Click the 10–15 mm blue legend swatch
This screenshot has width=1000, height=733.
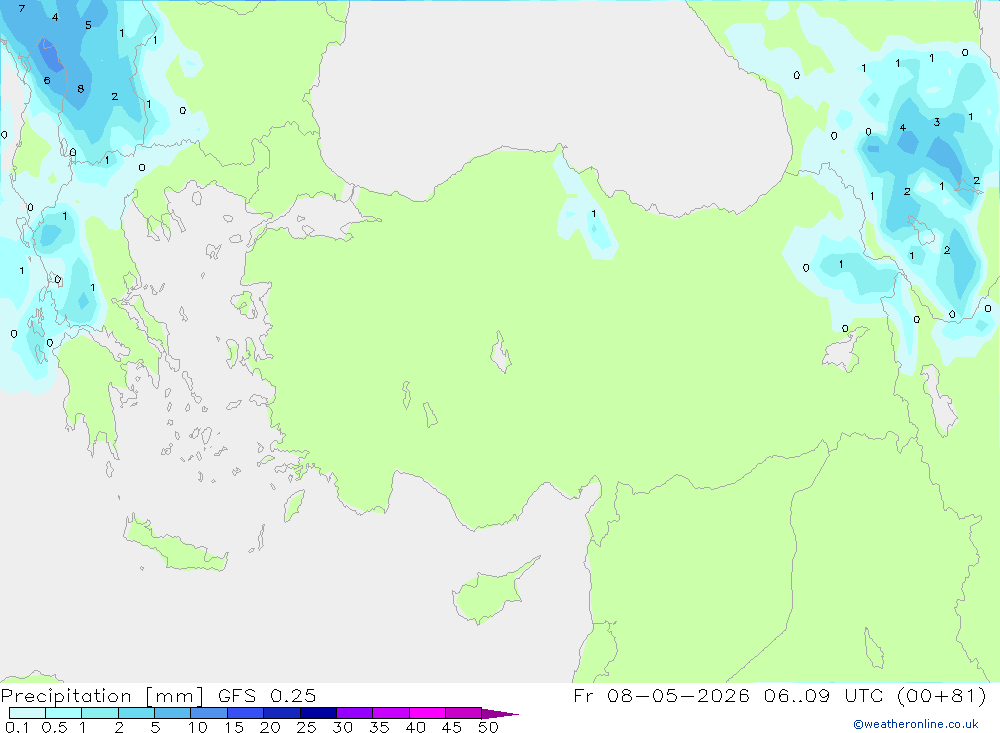point(209,713)
